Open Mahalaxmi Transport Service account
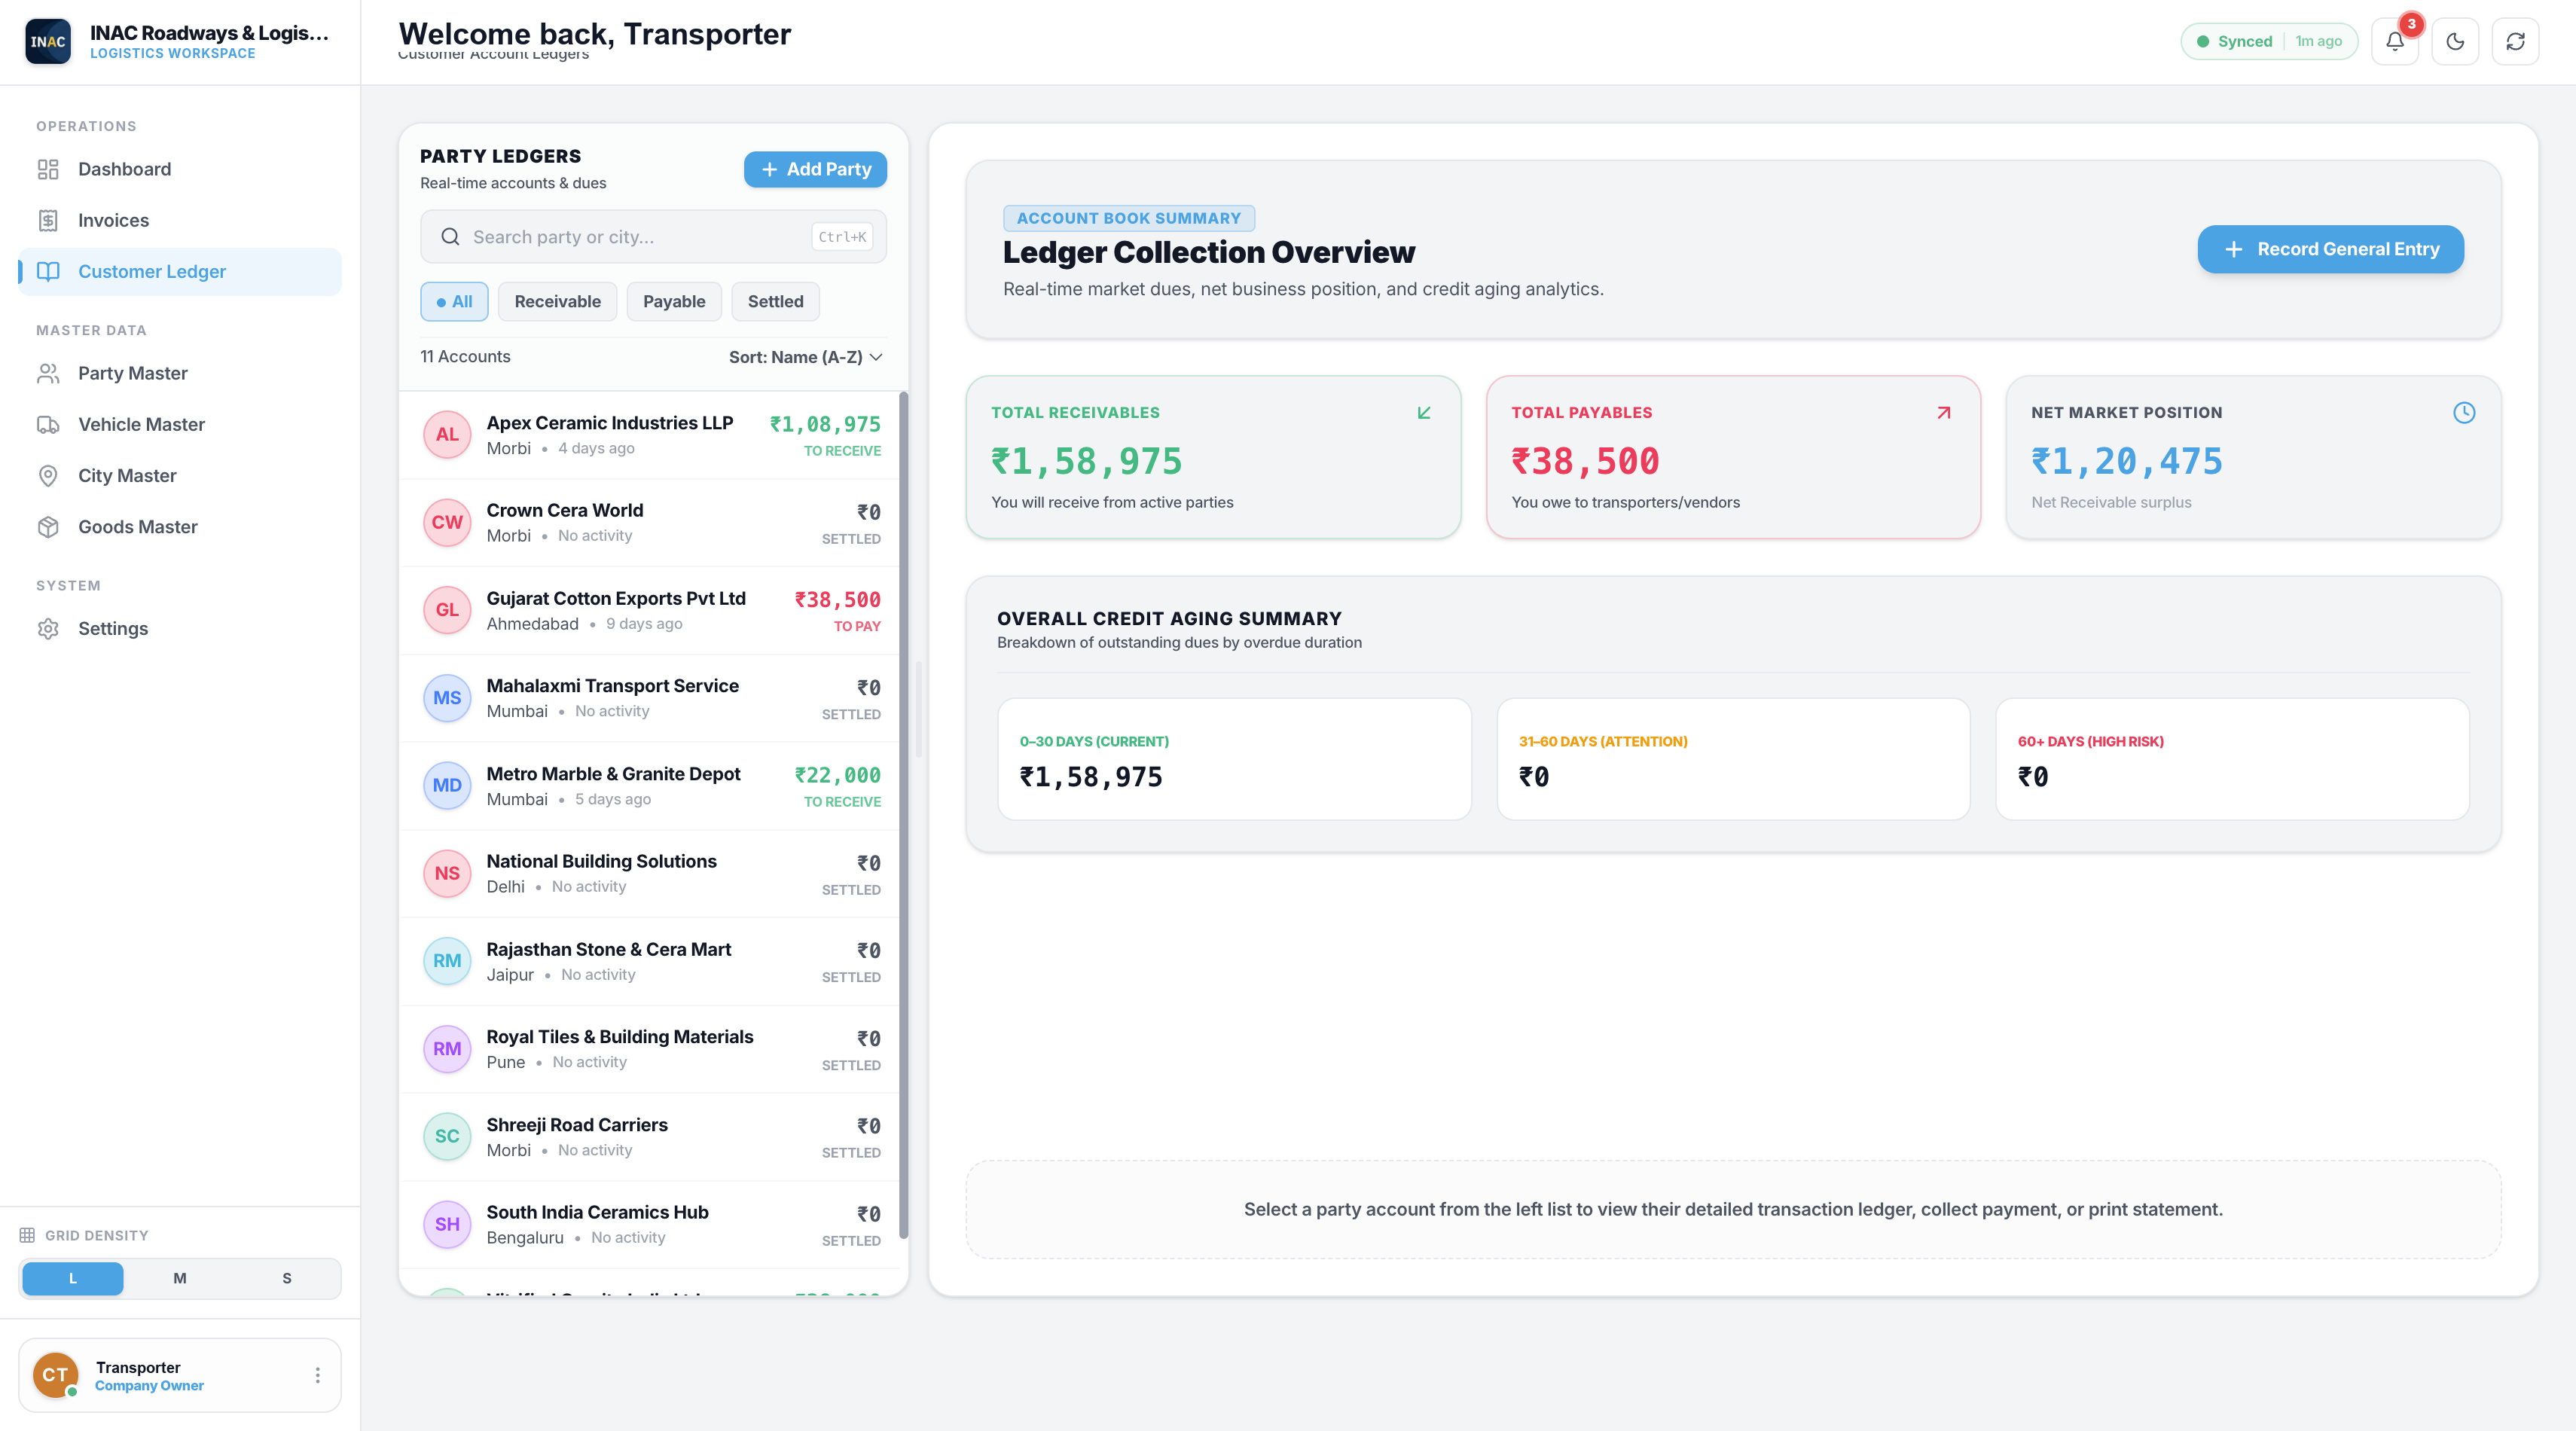The image size is (2576, 1431). [x=651, y=698]
